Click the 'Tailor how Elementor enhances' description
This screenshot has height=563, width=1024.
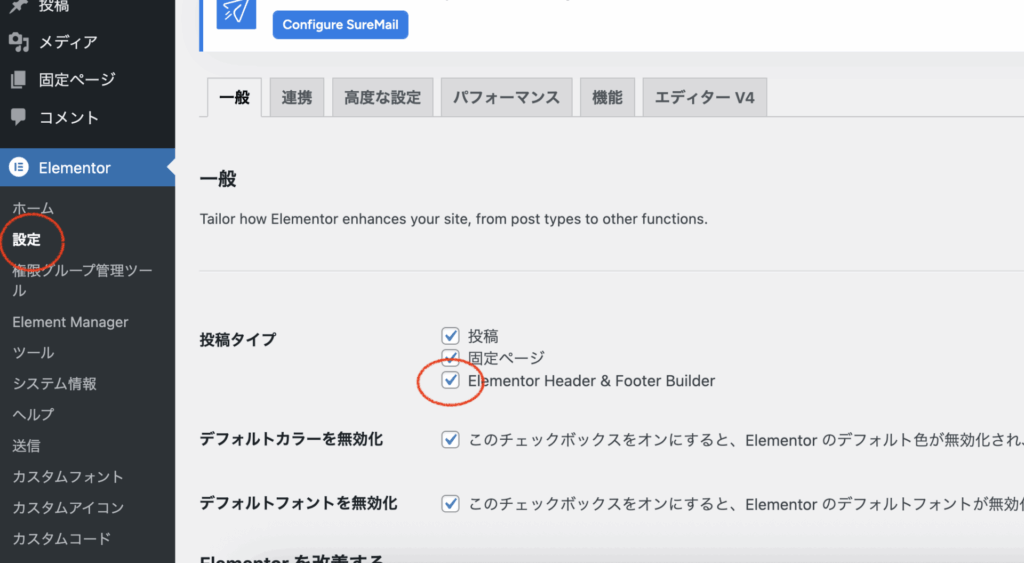[x=454, y=219]
